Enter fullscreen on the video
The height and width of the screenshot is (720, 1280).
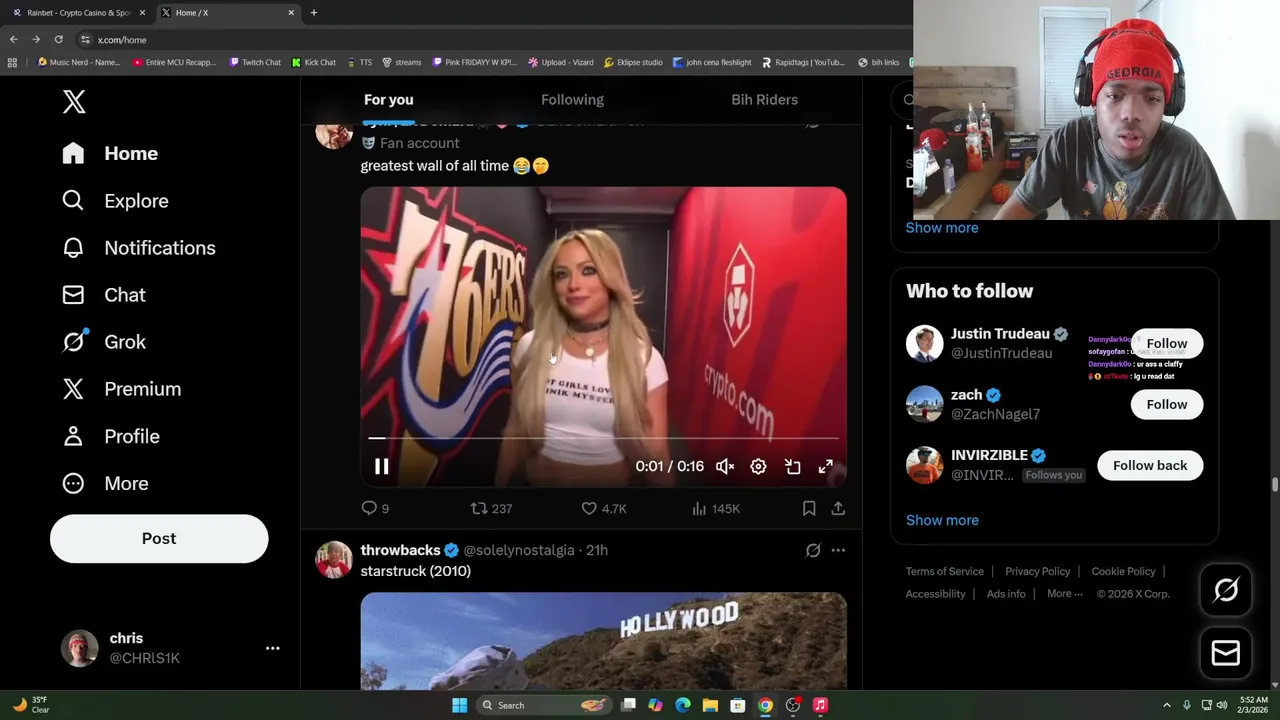point(825,466)
